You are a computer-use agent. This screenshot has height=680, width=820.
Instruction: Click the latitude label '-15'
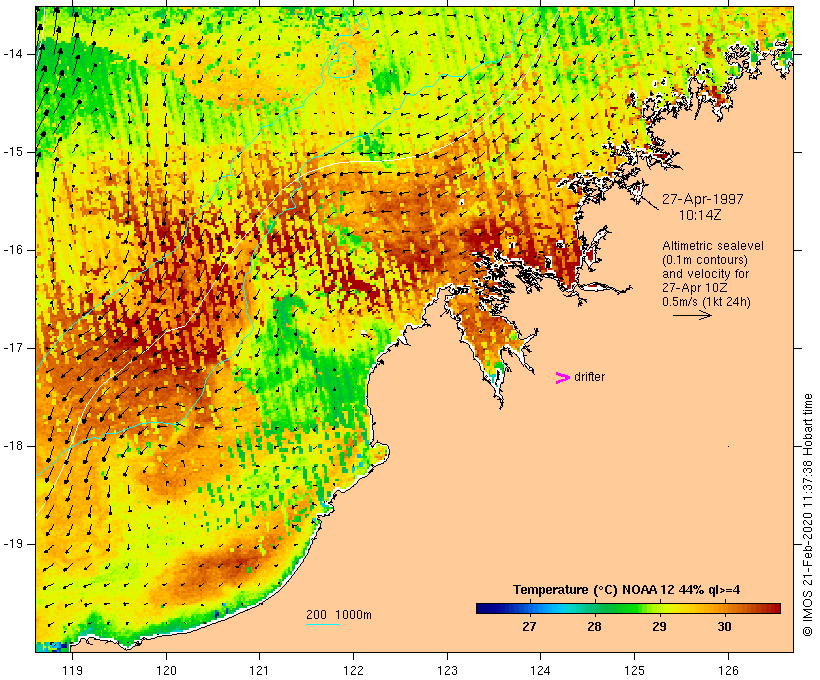point(13,152)
